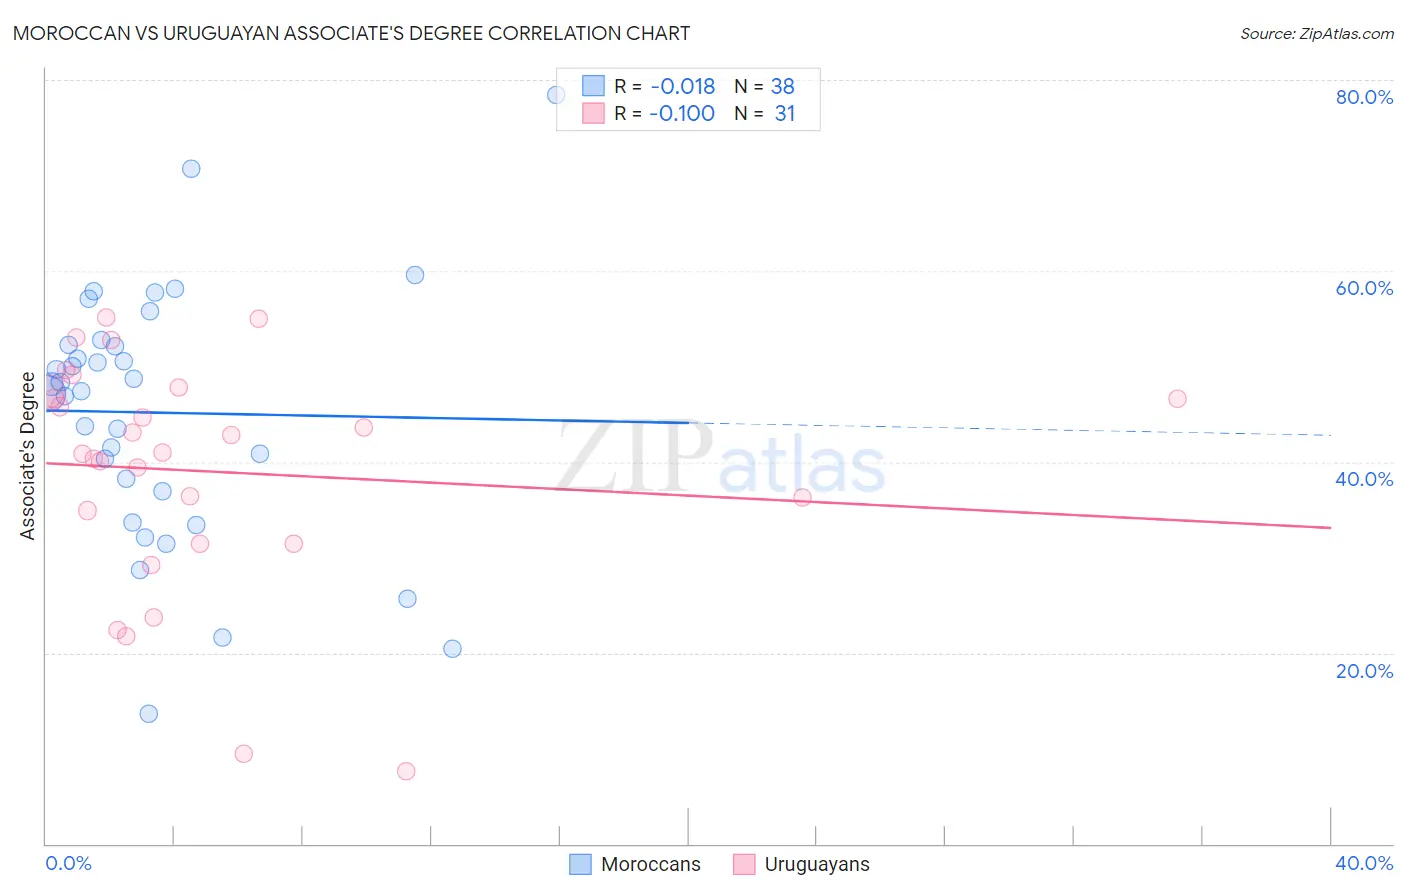Open the Source: ZipAtlas.com link

pos(1317,33)
